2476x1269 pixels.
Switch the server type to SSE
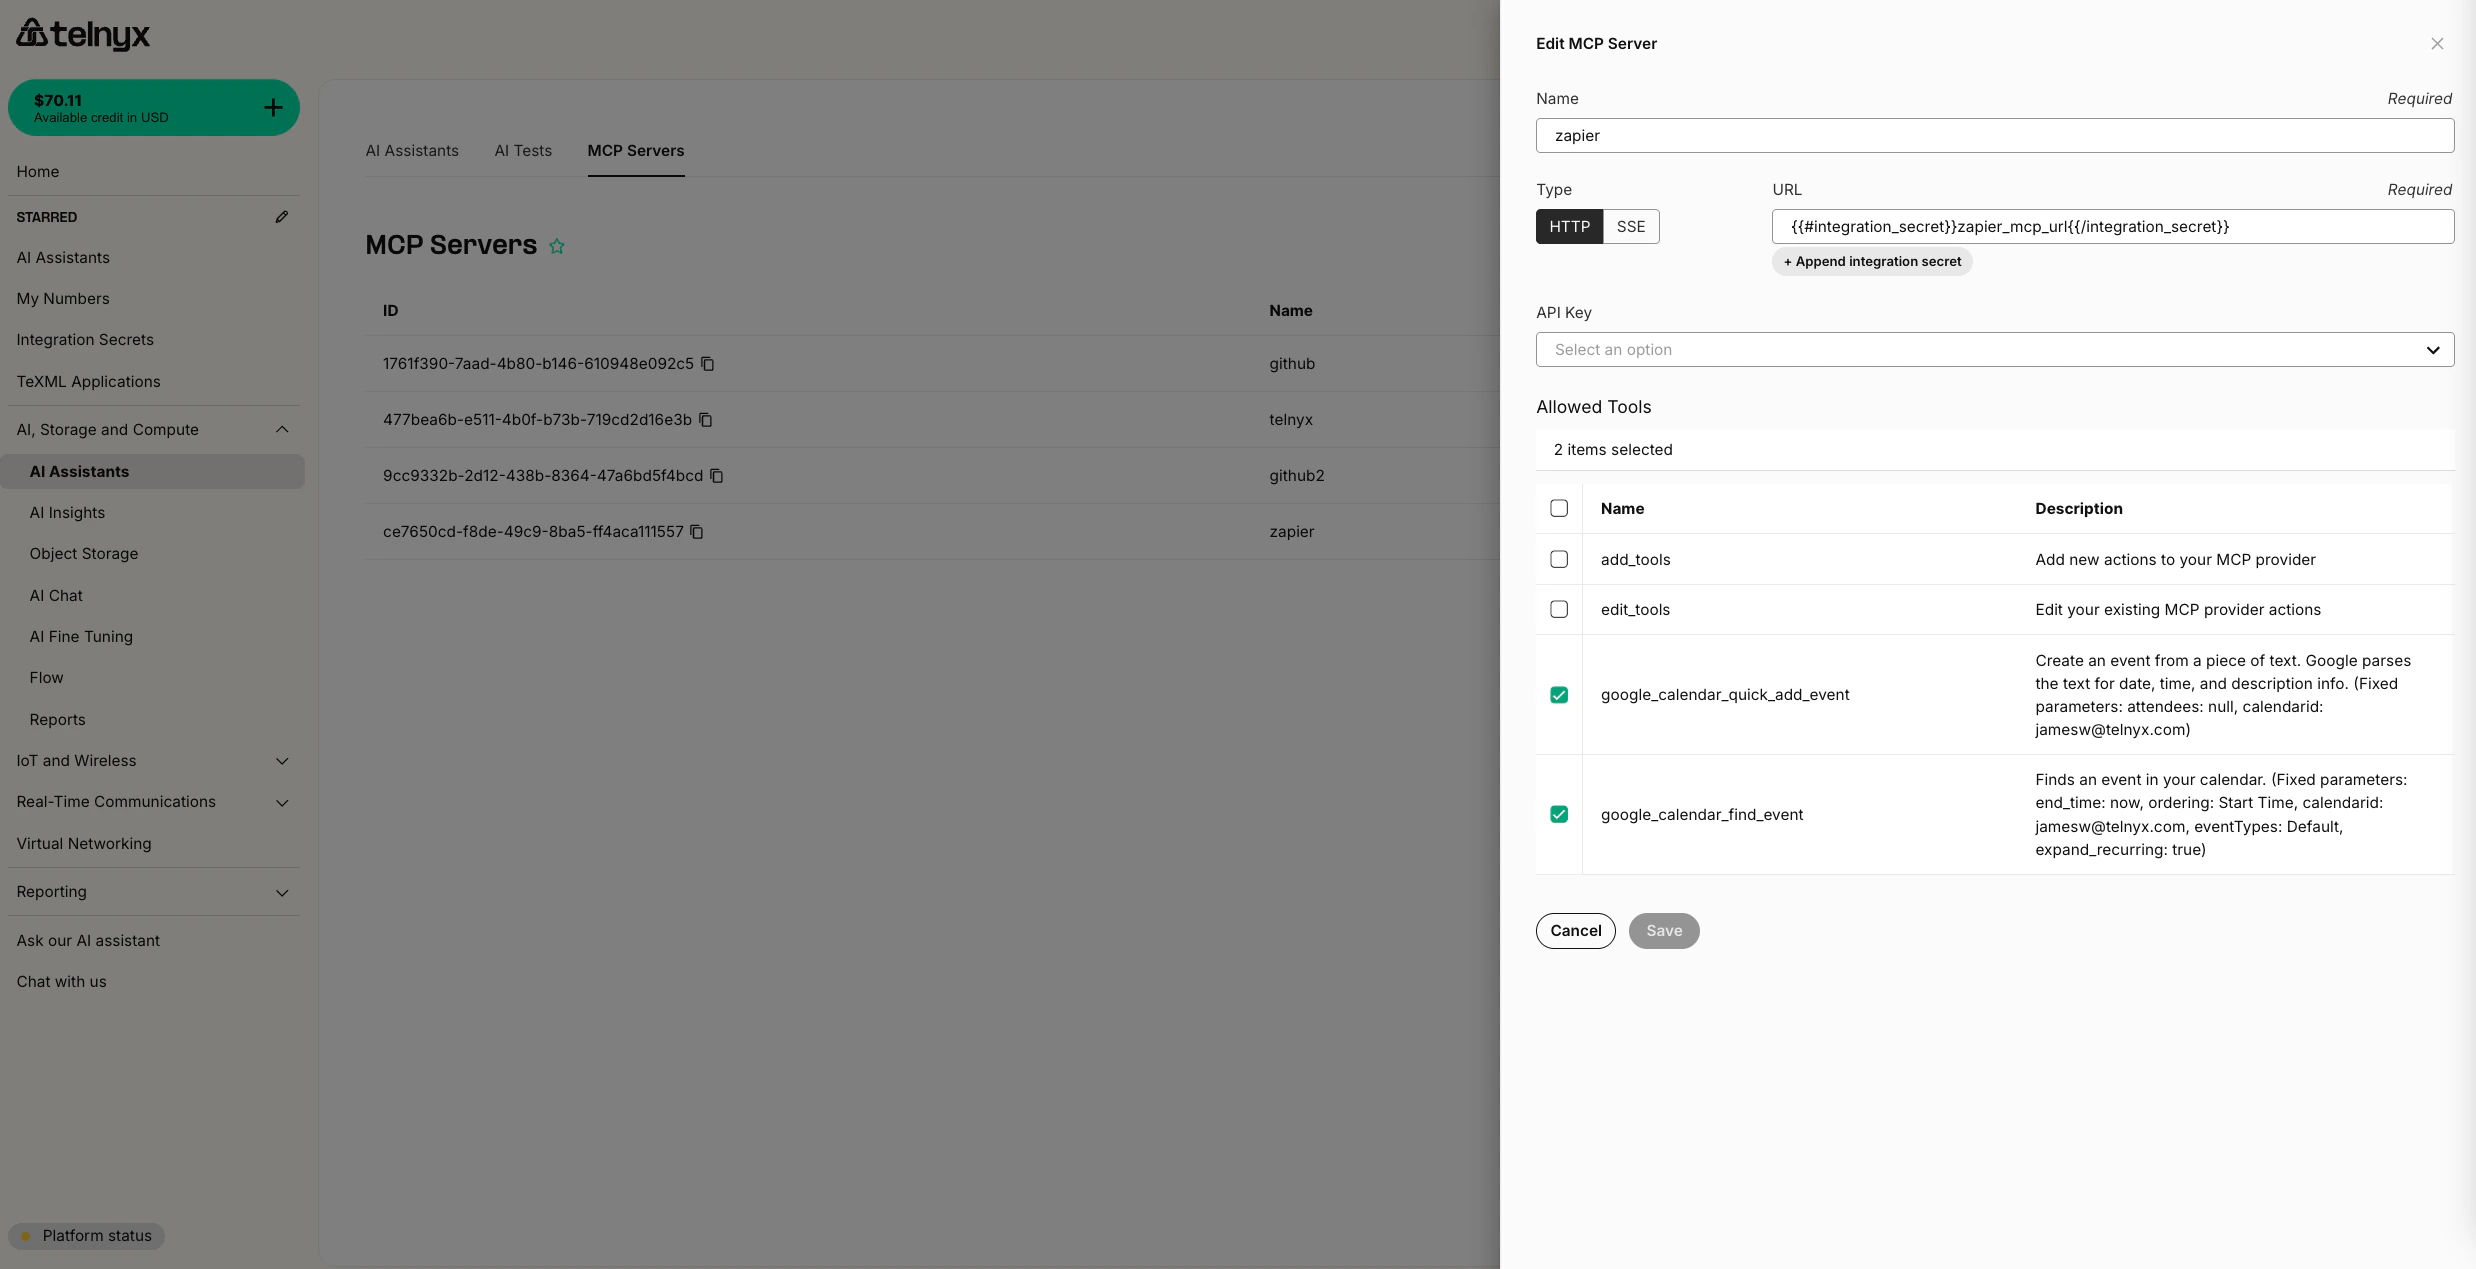1630,226
